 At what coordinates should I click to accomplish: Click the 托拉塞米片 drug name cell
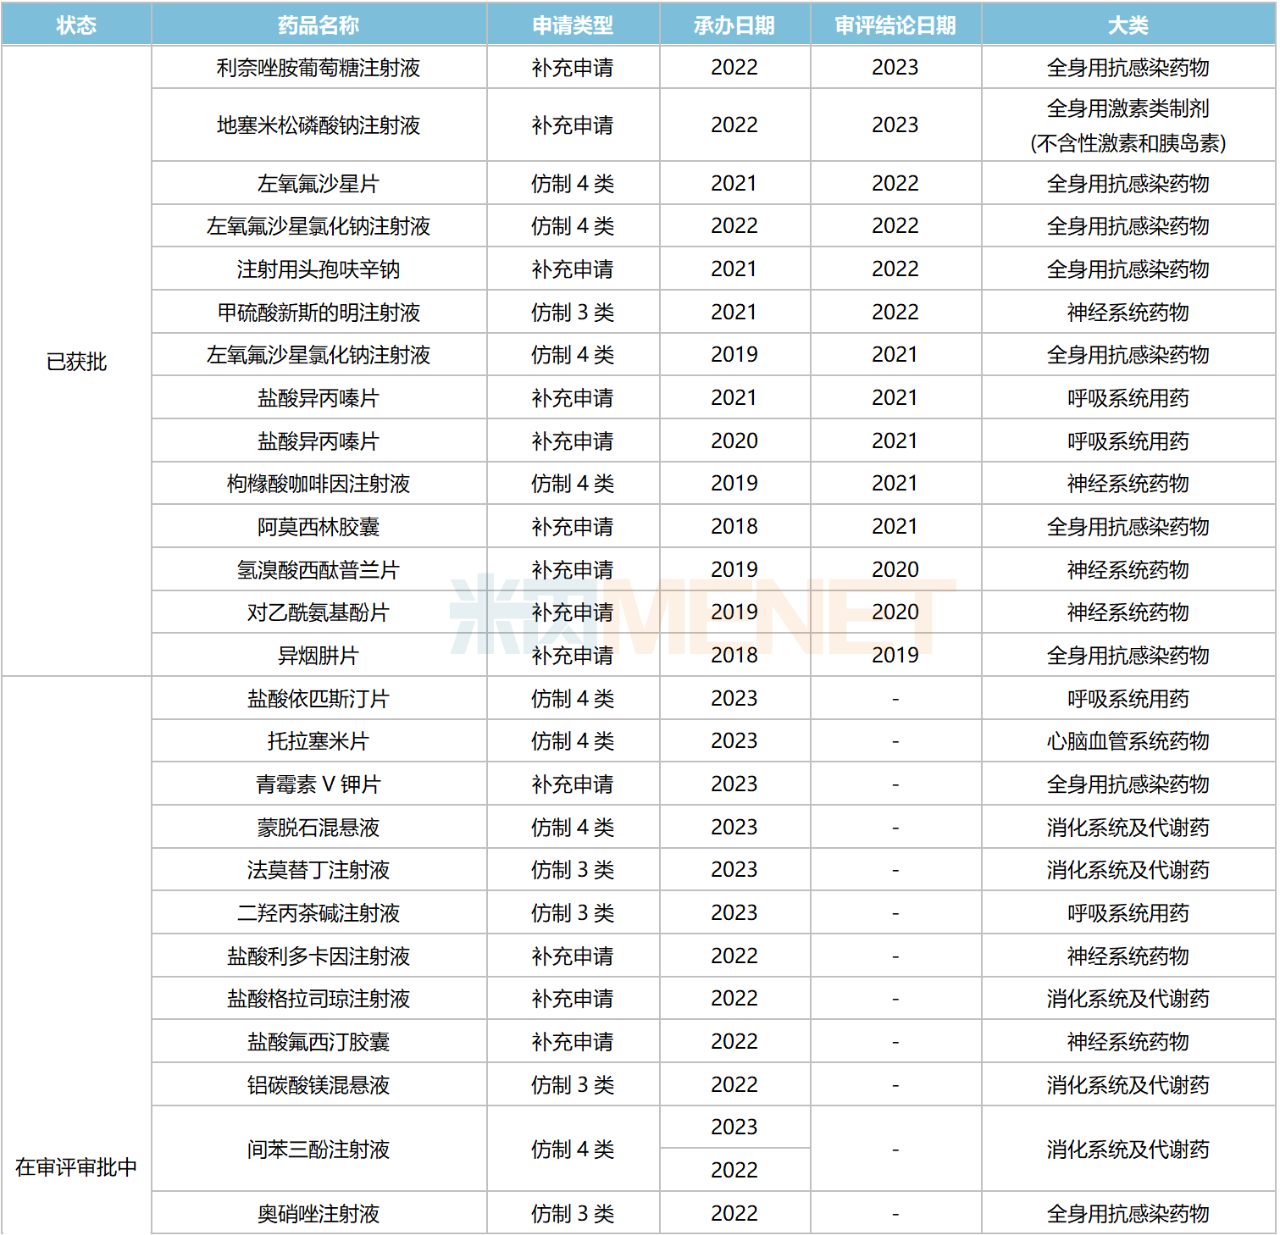(318, 741)
